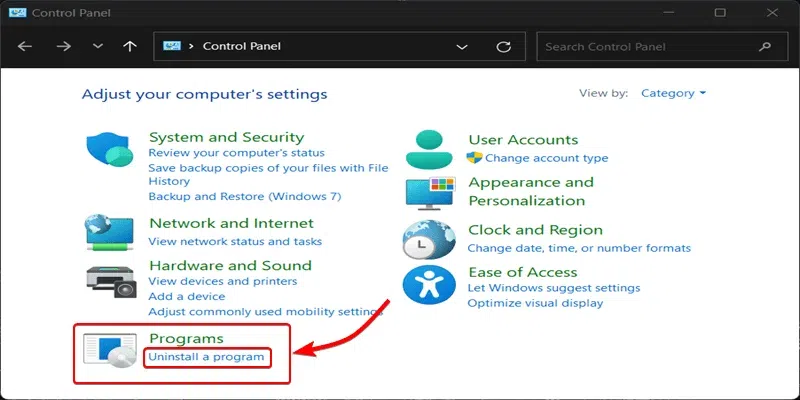The width and height of the screenshot is (800, 400).
Task: Go up one folder level with Up arrow
Action: click(129, 46)
